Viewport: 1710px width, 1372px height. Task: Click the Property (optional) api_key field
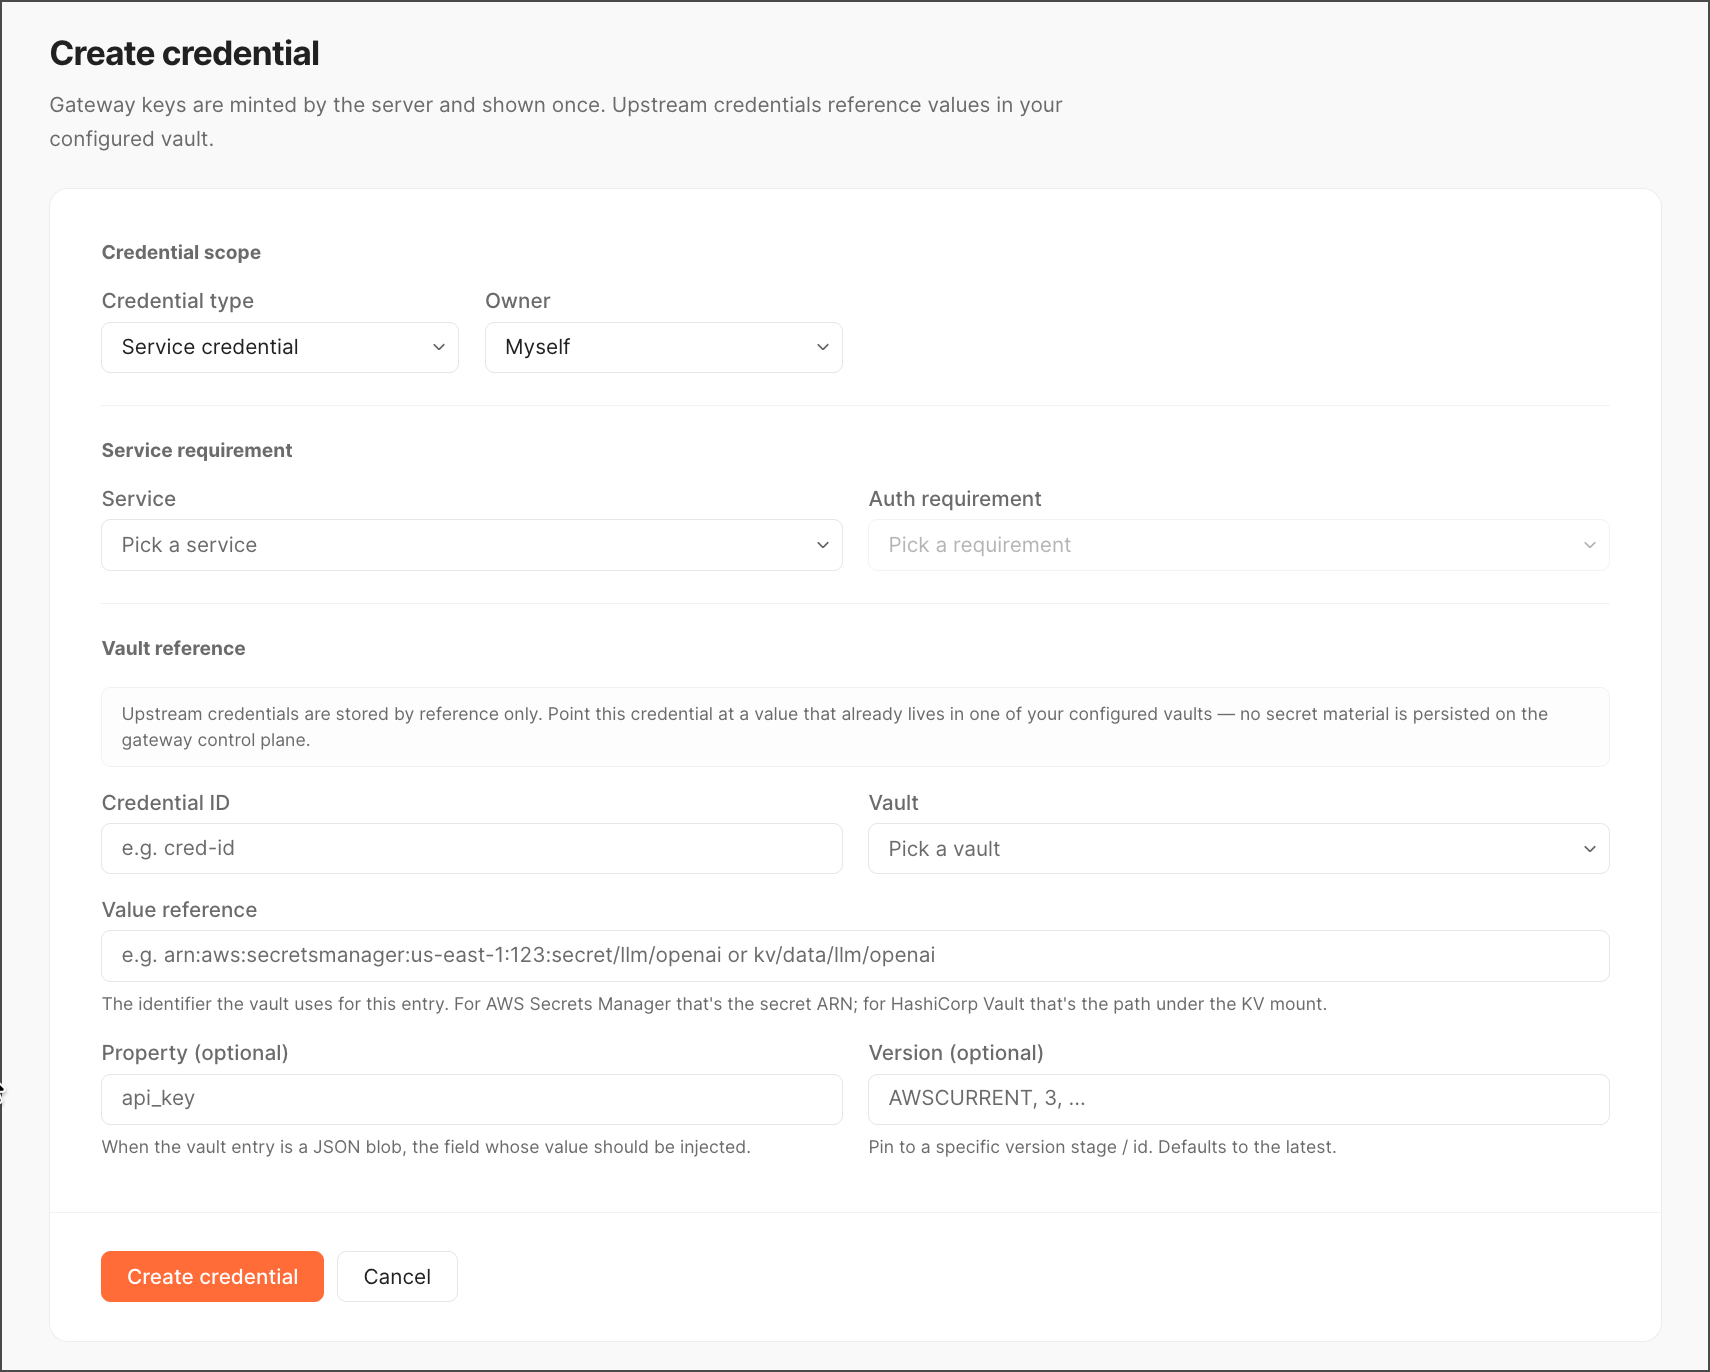[472, 1099]
